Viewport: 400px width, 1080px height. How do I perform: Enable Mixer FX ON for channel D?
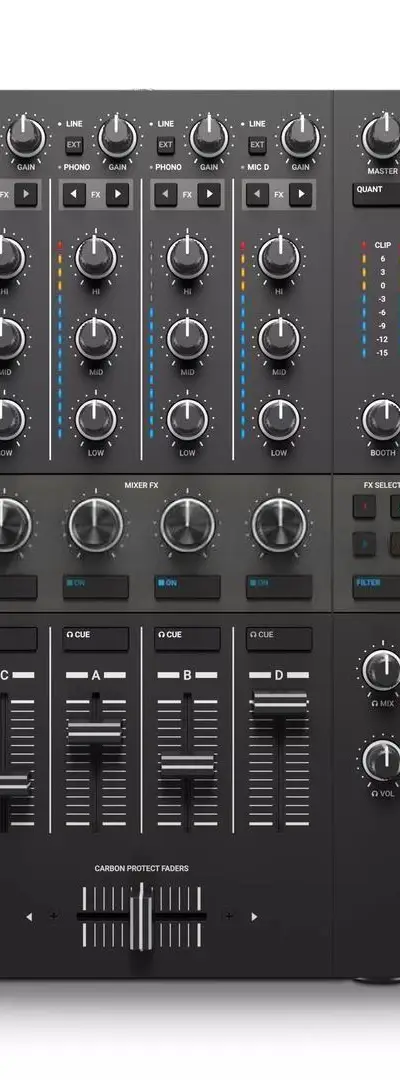click(x=279, y=587)
